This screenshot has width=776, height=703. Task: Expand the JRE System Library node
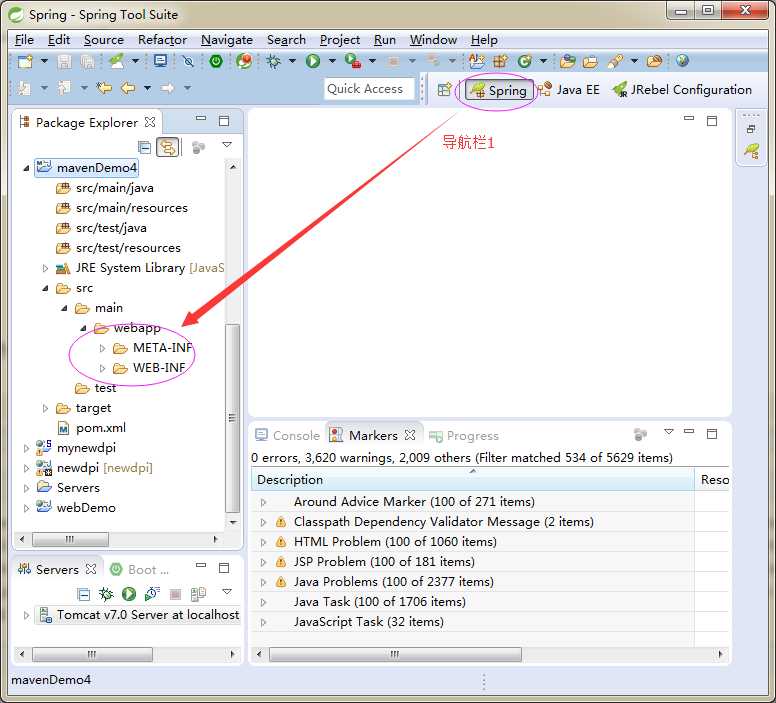point(45,268)
